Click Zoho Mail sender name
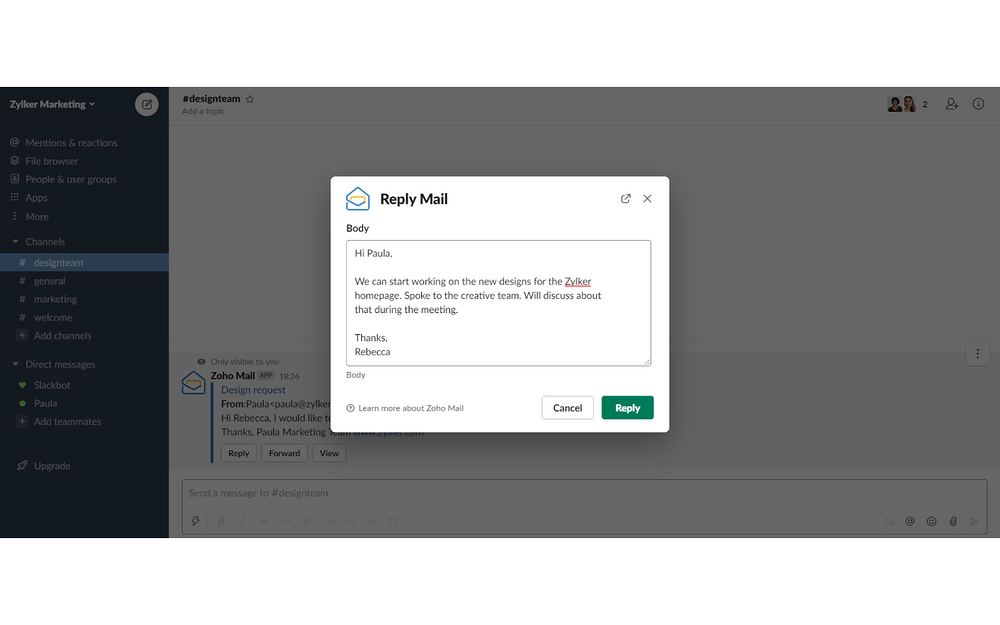This screenshot has width=1000, height=625. [x=233, y=376]
